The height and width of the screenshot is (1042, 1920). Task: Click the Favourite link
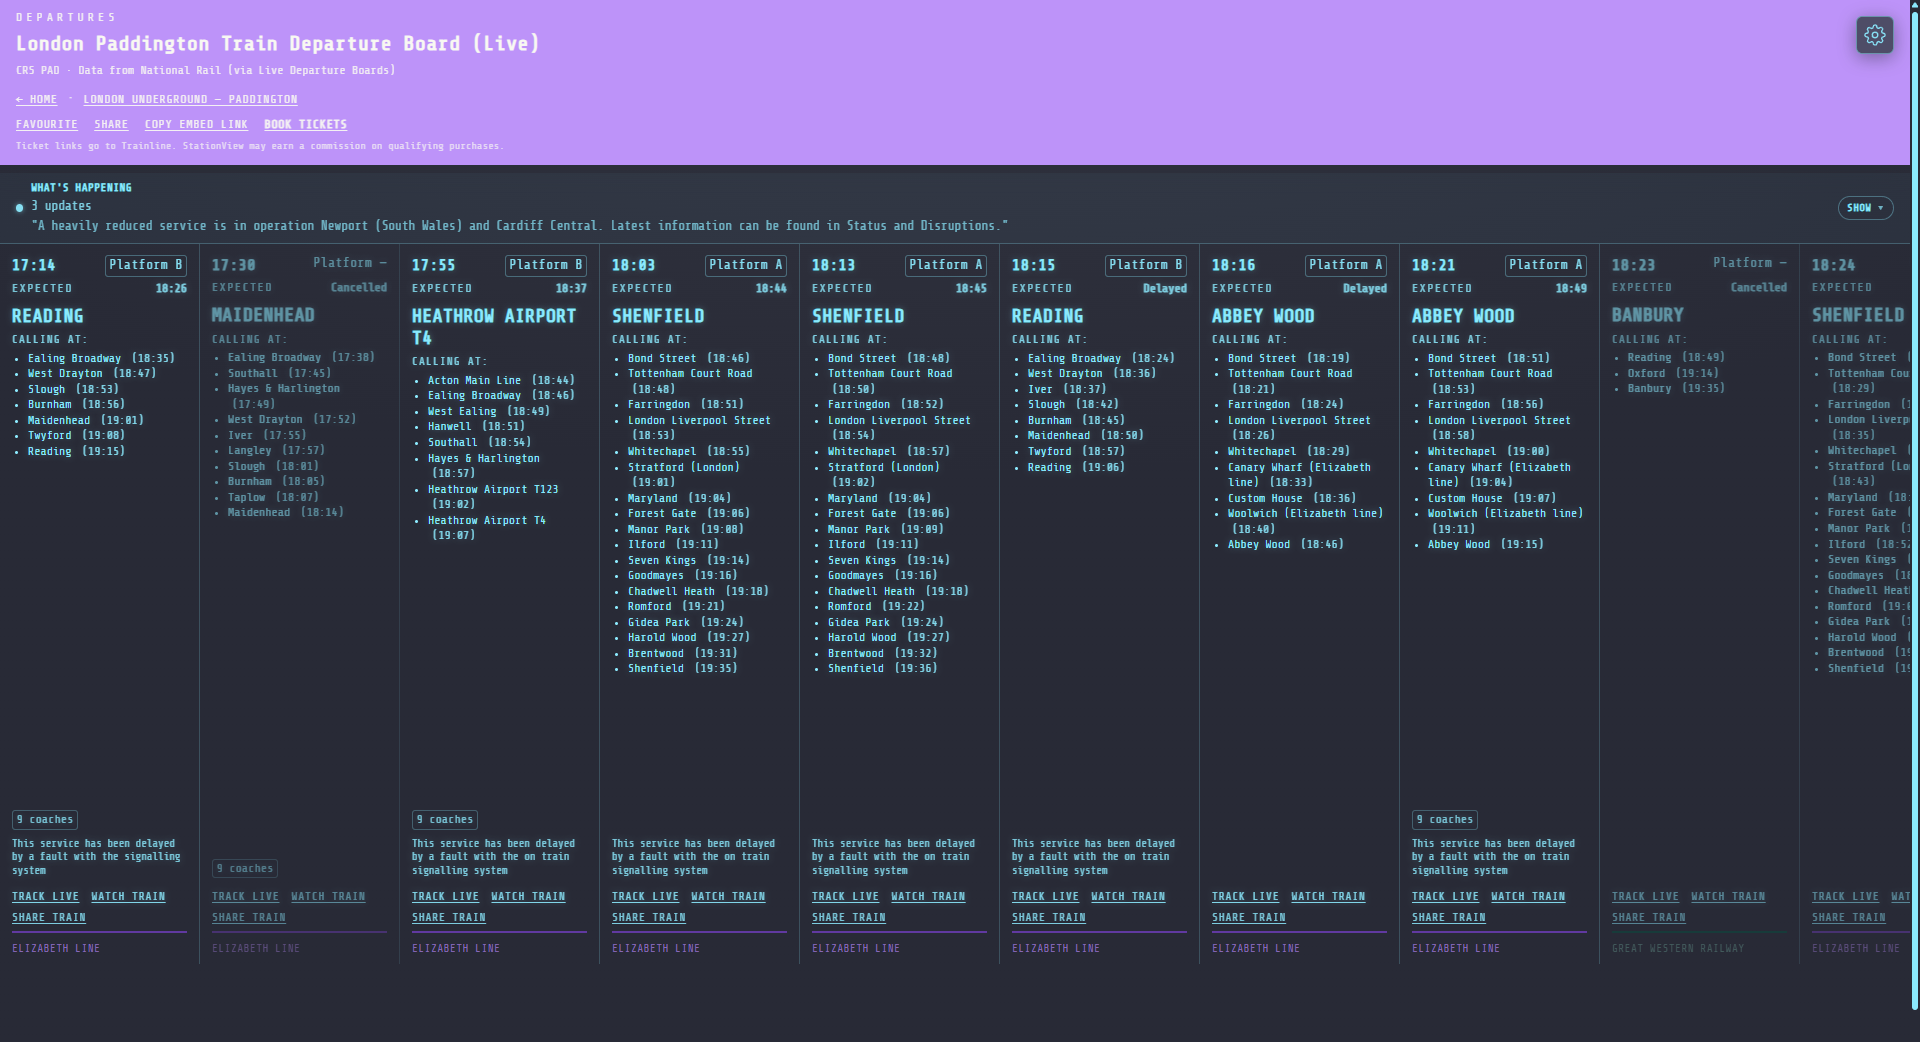[x=47, y=124]
